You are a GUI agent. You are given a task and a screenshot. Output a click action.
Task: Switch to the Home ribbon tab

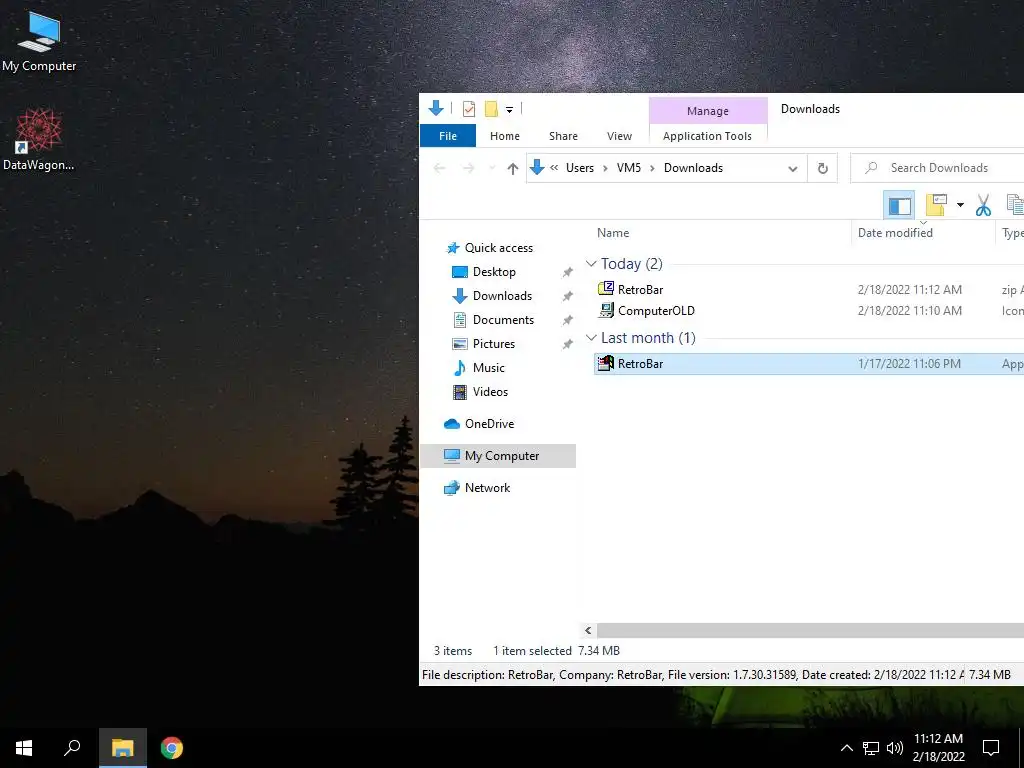click(505, 136)
